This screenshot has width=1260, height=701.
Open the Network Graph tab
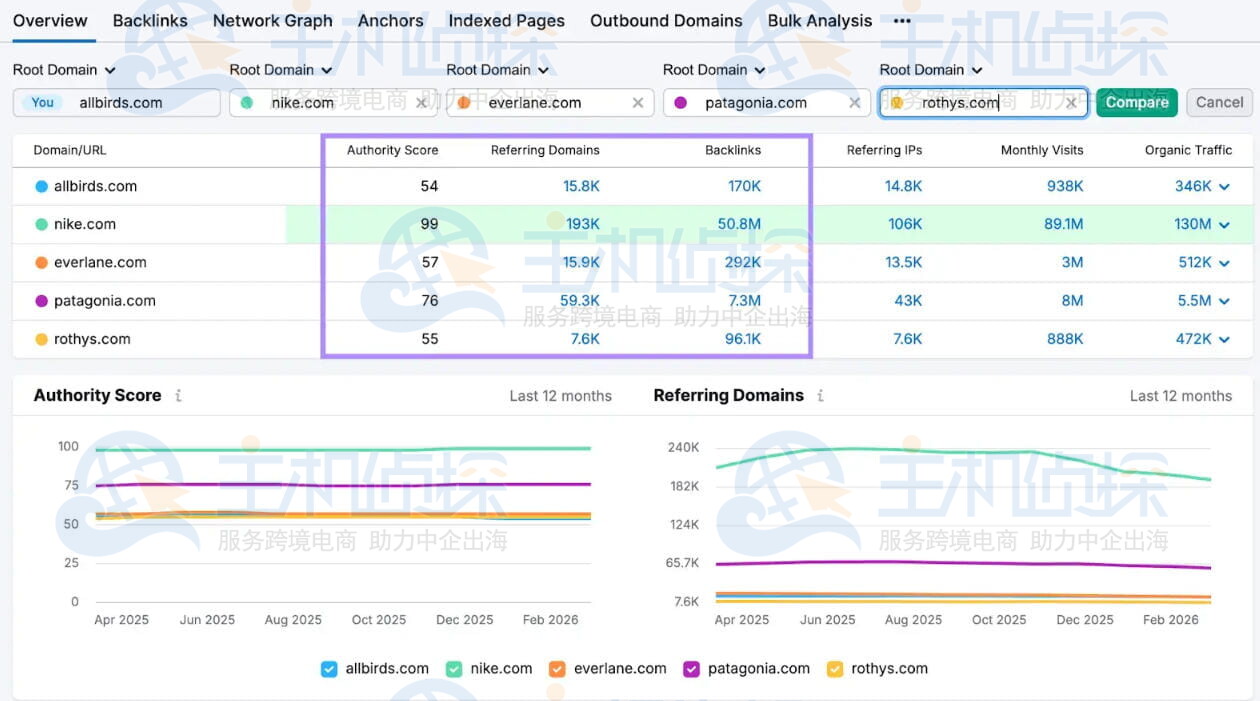tap(273, 21)
